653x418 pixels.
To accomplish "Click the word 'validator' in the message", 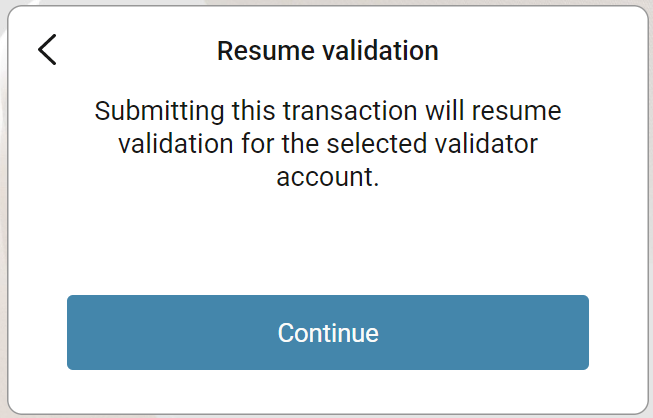I will click(486, 144).
